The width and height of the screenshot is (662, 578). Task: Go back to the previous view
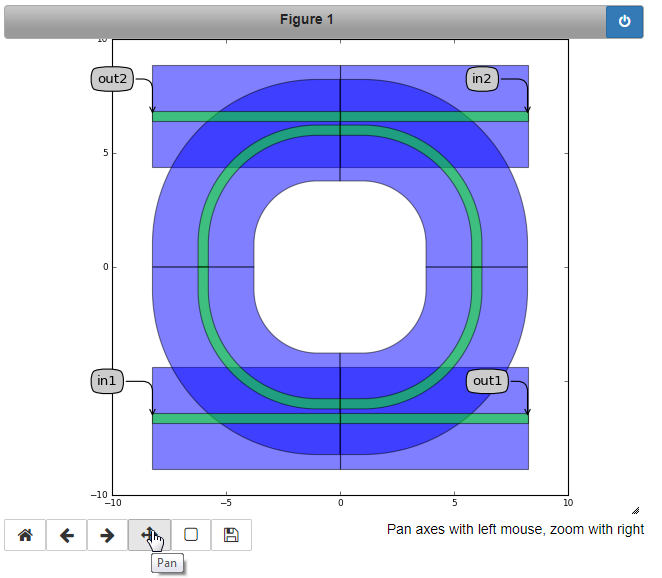(67, 535)
